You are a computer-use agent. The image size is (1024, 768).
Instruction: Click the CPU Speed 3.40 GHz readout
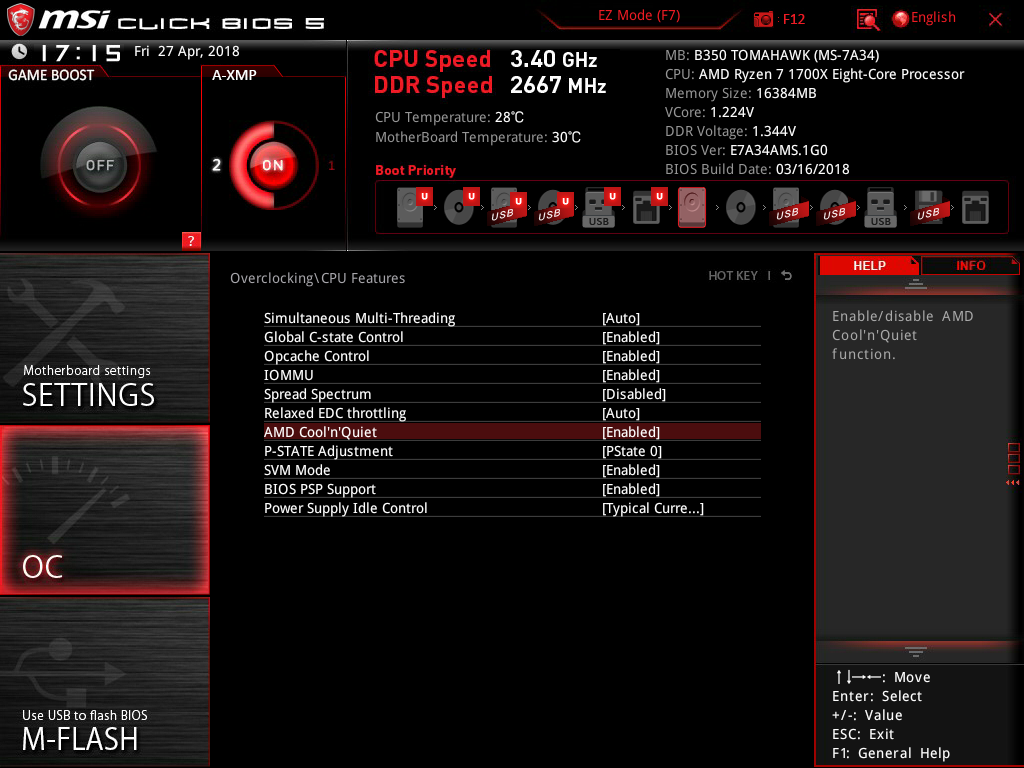tap(485, 59)
